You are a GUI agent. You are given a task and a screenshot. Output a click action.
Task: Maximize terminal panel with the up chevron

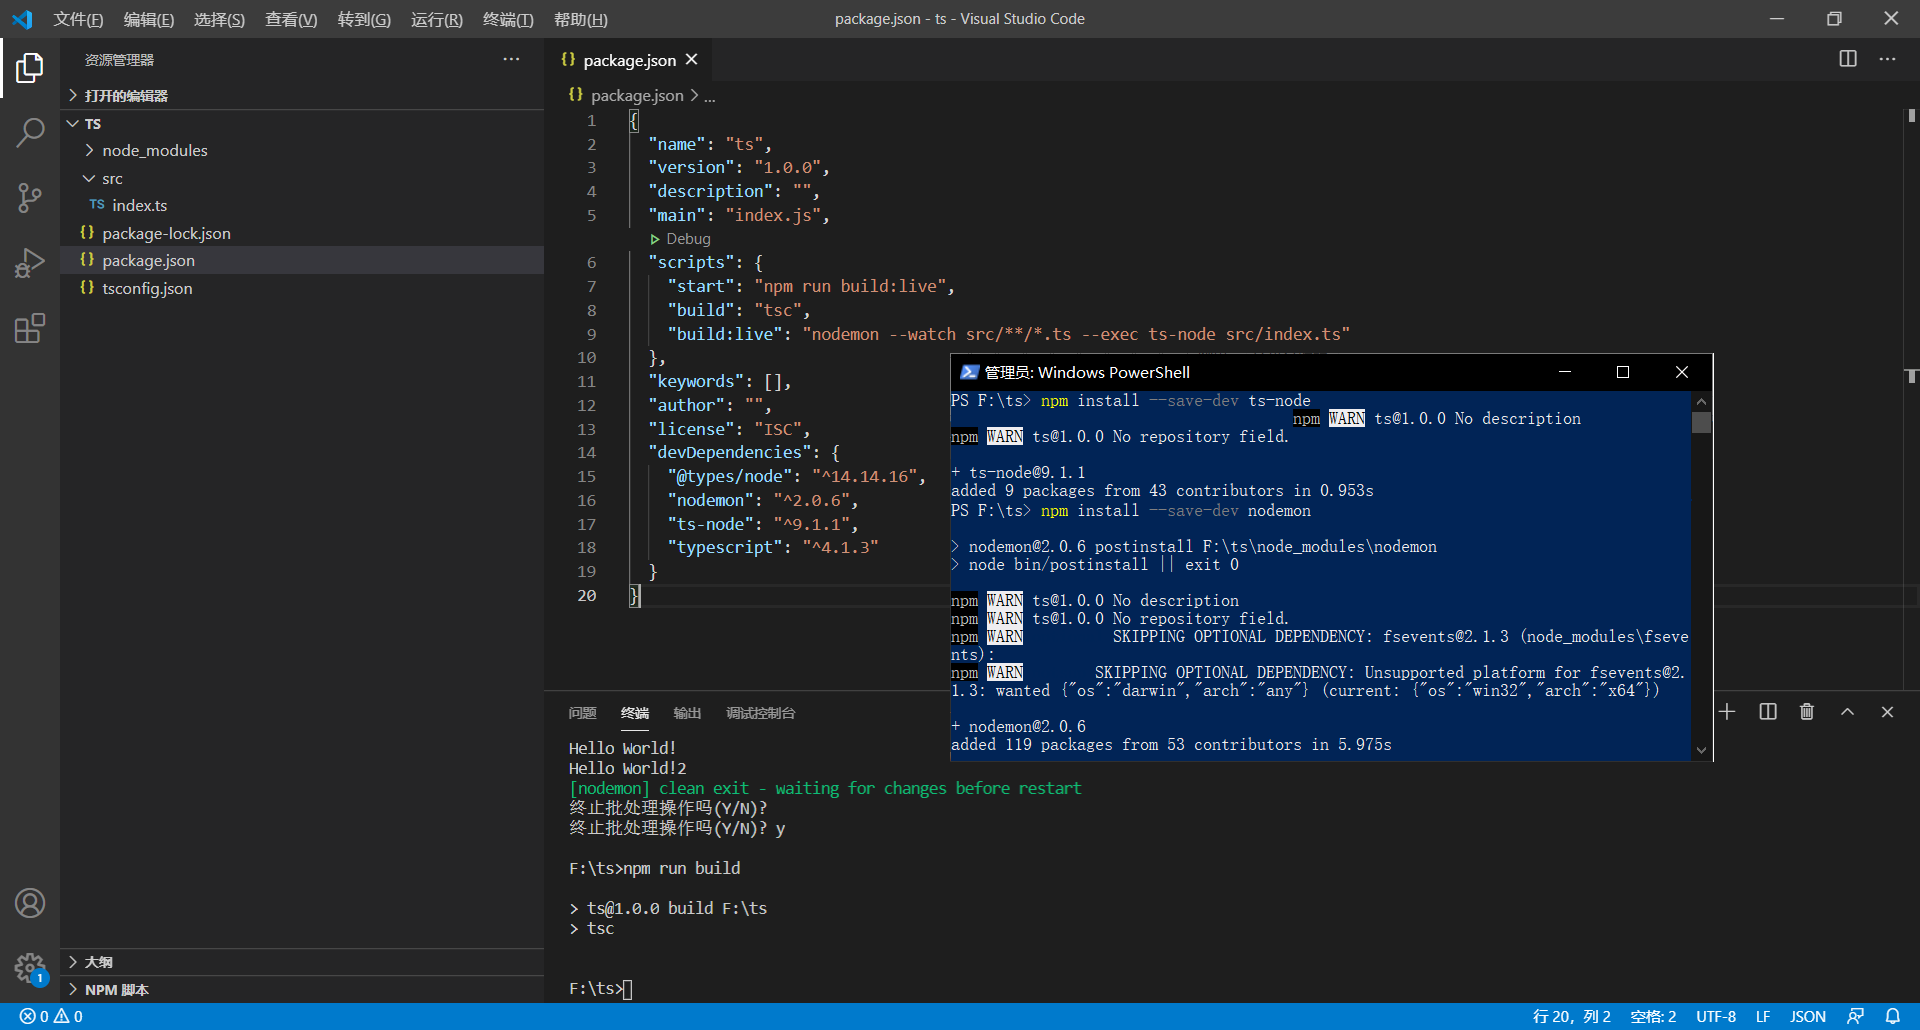pyautogui.click(x=1847, y=712)
